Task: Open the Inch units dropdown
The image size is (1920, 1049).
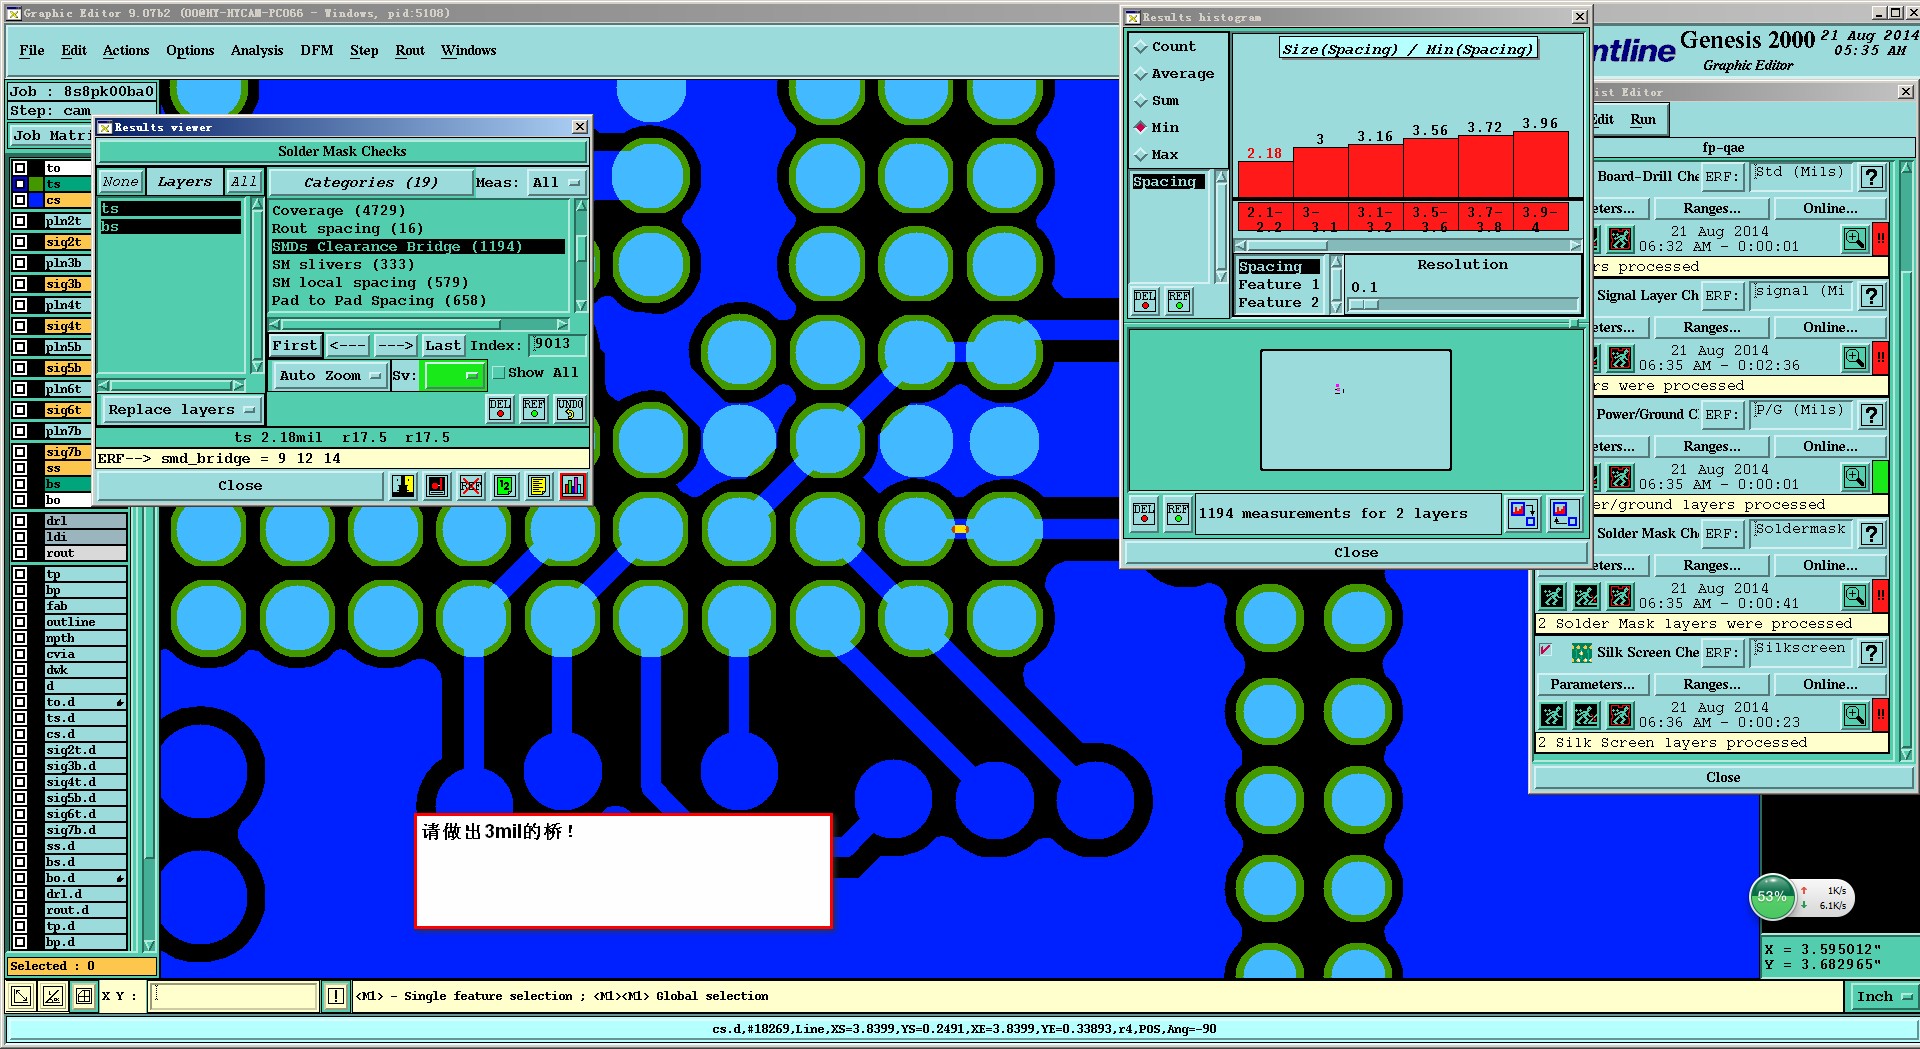Action: [1884, 996]
